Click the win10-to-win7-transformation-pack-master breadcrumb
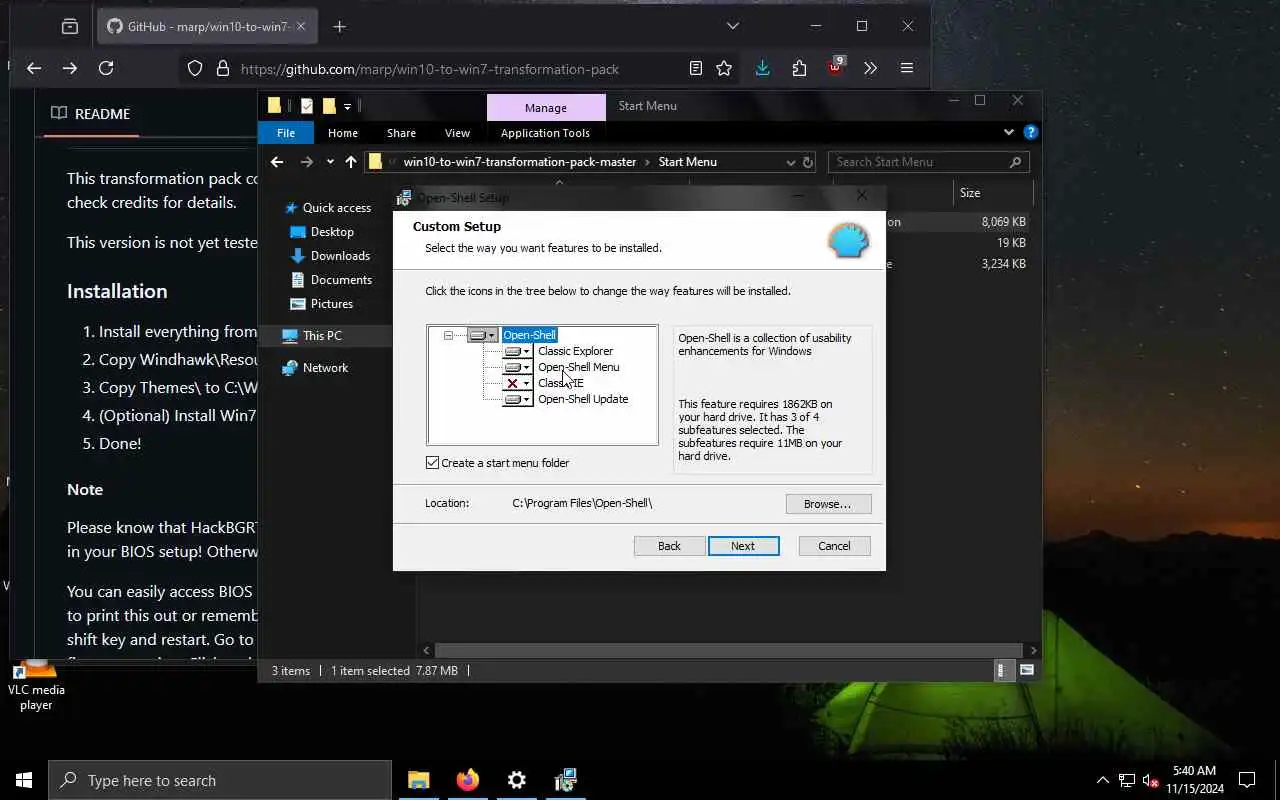 (x=520, y=162)
